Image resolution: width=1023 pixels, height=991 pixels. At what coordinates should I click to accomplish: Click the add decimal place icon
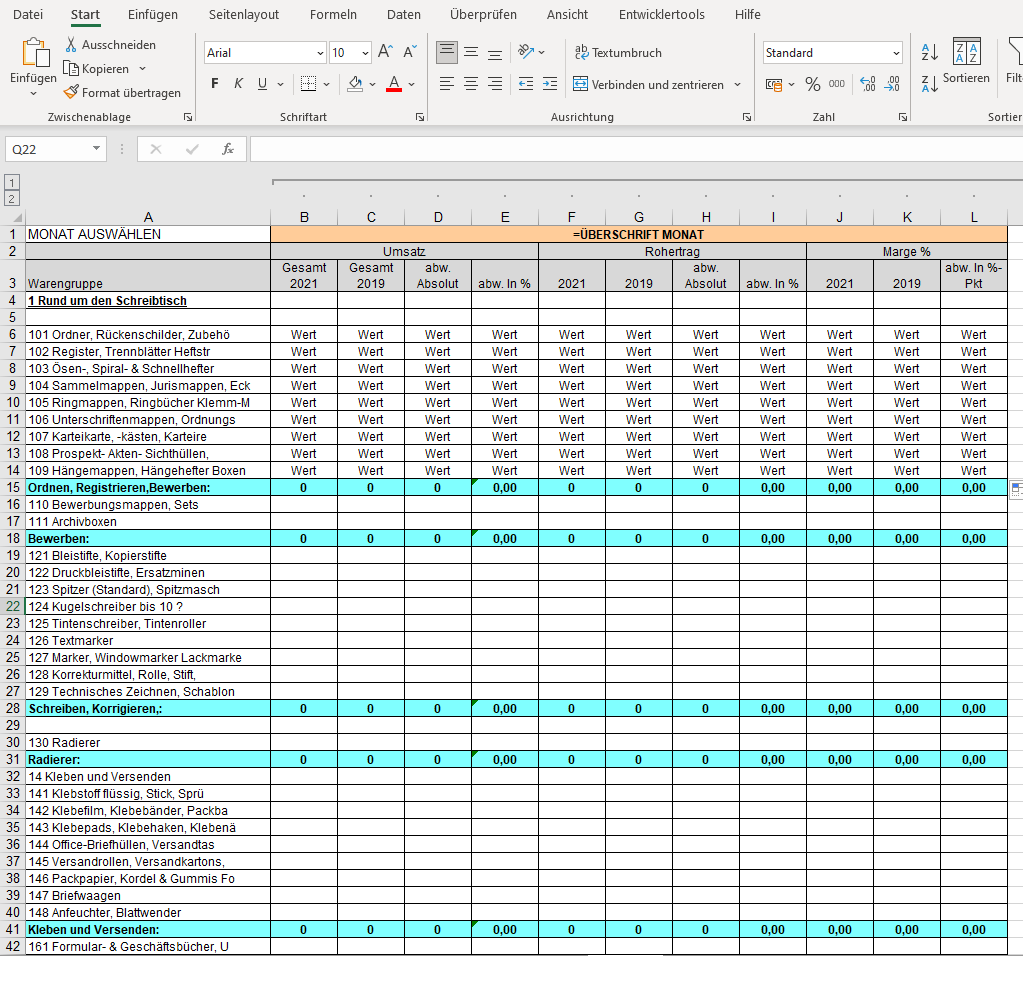coord(868,84)
